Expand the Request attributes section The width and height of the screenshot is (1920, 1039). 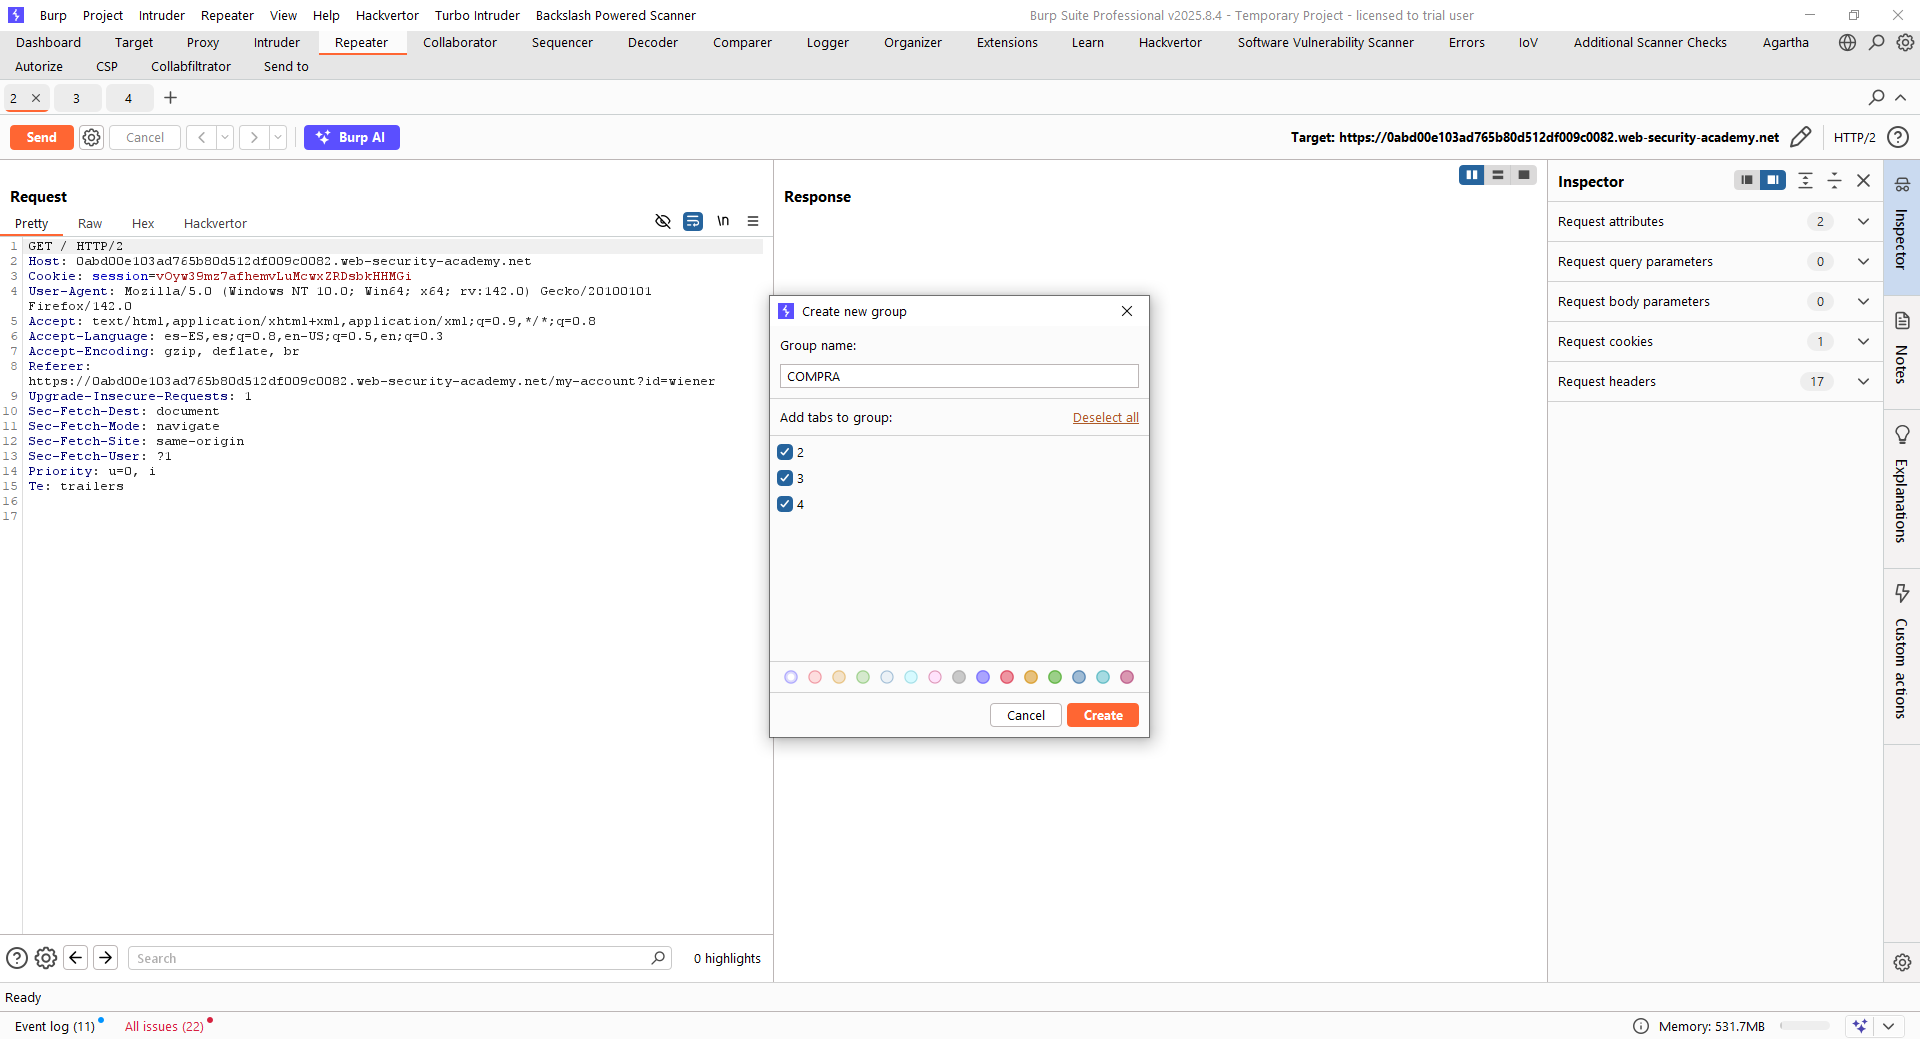pyautogui.click(x=1862, y=222)
